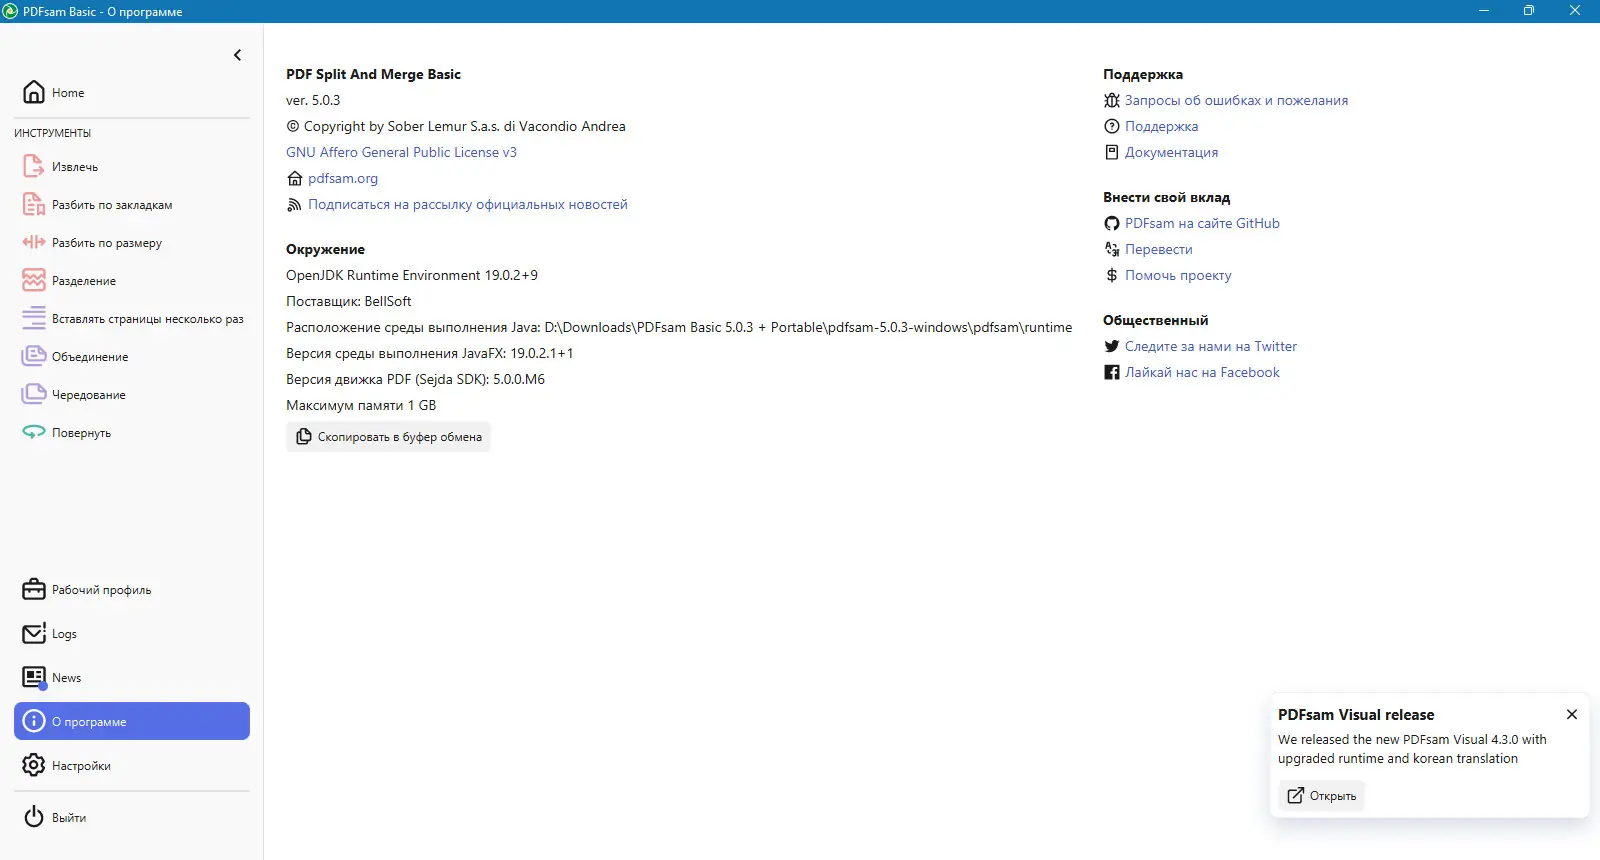Click the Перевести translate icon
Screen dimensions: 1600x860
pyautogui.click(x=1111, y=249)
